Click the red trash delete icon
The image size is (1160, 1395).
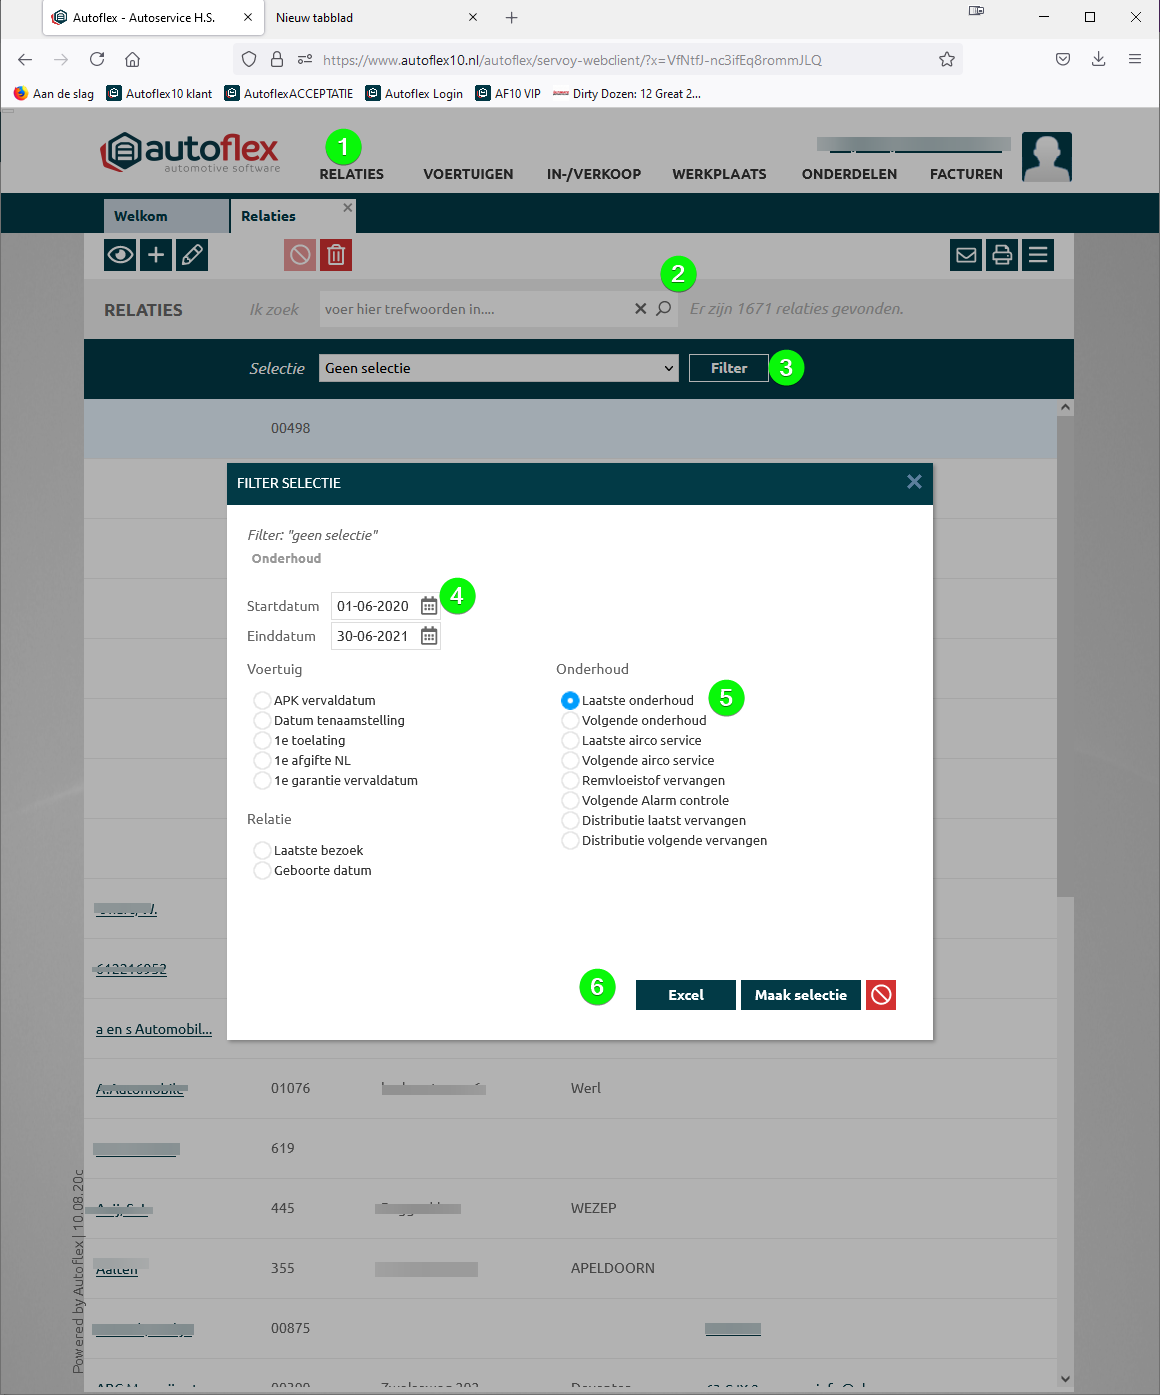coord(336,255)
